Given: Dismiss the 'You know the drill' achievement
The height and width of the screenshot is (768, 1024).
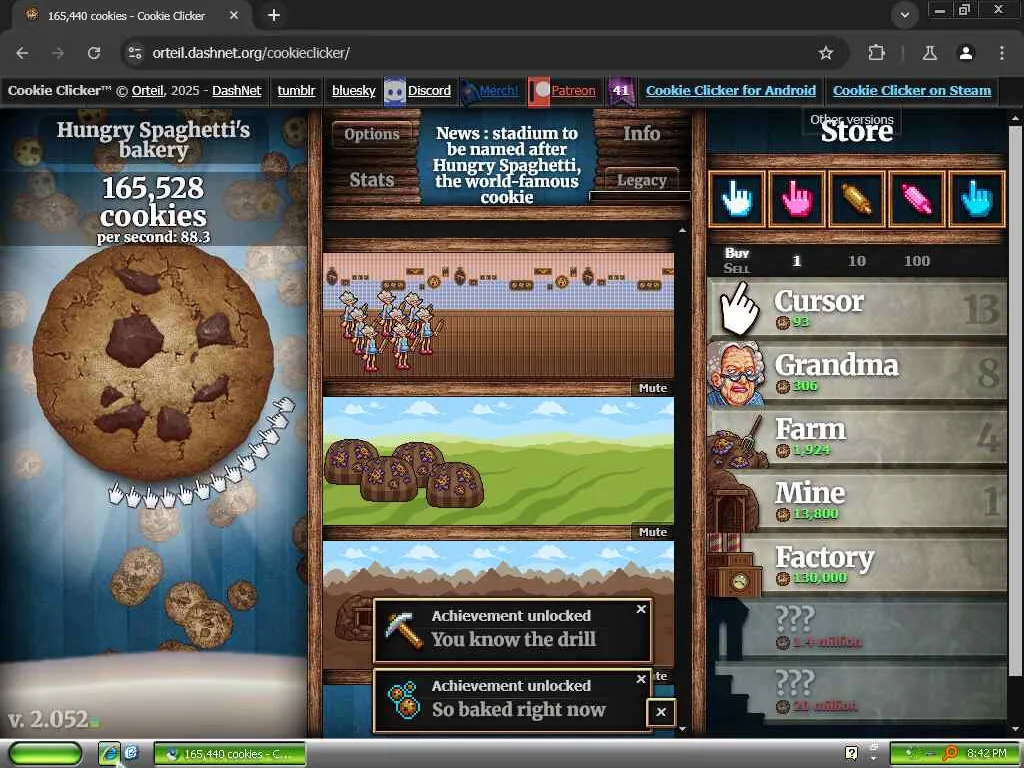Looking at the screenshot, I should coord(641,609).
